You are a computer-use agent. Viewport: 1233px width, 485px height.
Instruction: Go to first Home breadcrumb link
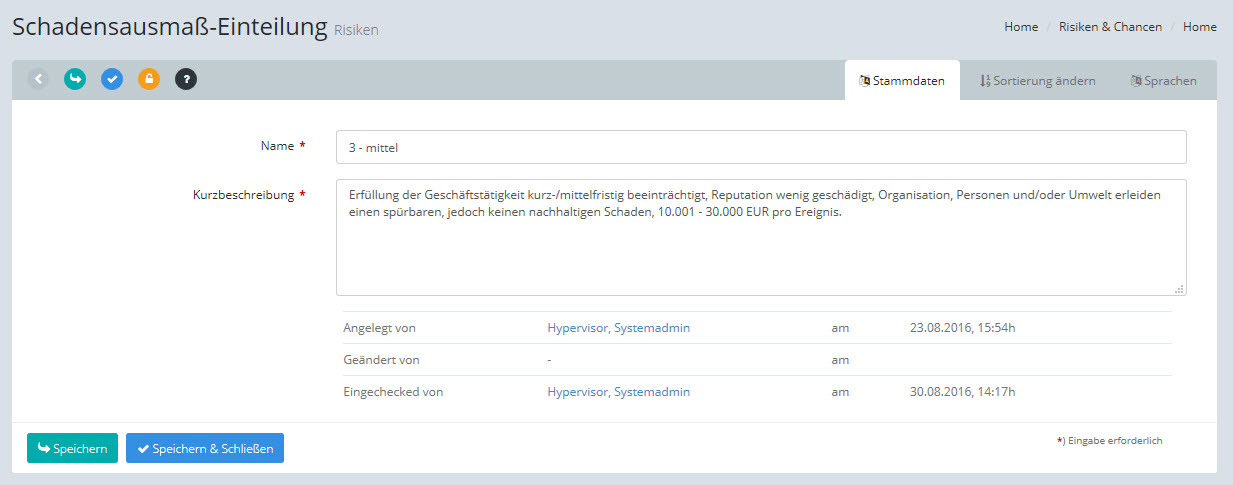[1021, 27]
